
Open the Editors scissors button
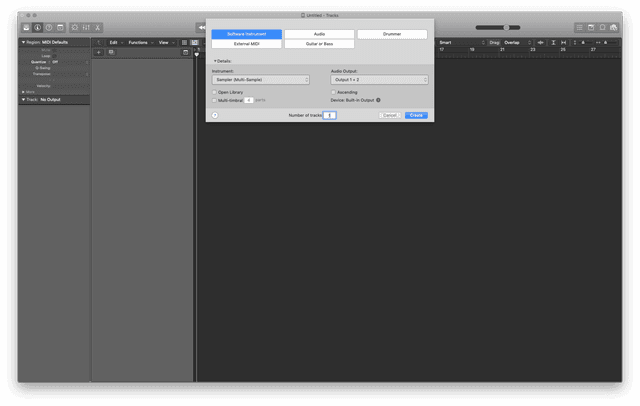pos(98,27)
